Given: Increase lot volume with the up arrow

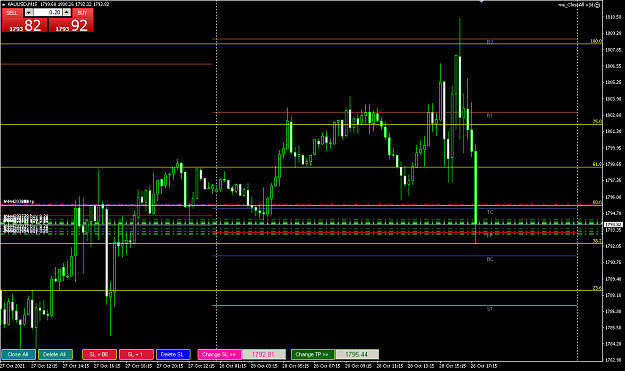Looking at the screenshot, I should coord(67,12).
